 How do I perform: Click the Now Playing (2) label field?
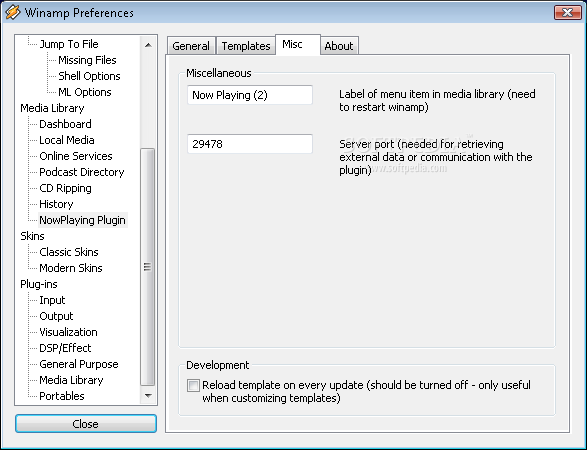tap(250, 95)
